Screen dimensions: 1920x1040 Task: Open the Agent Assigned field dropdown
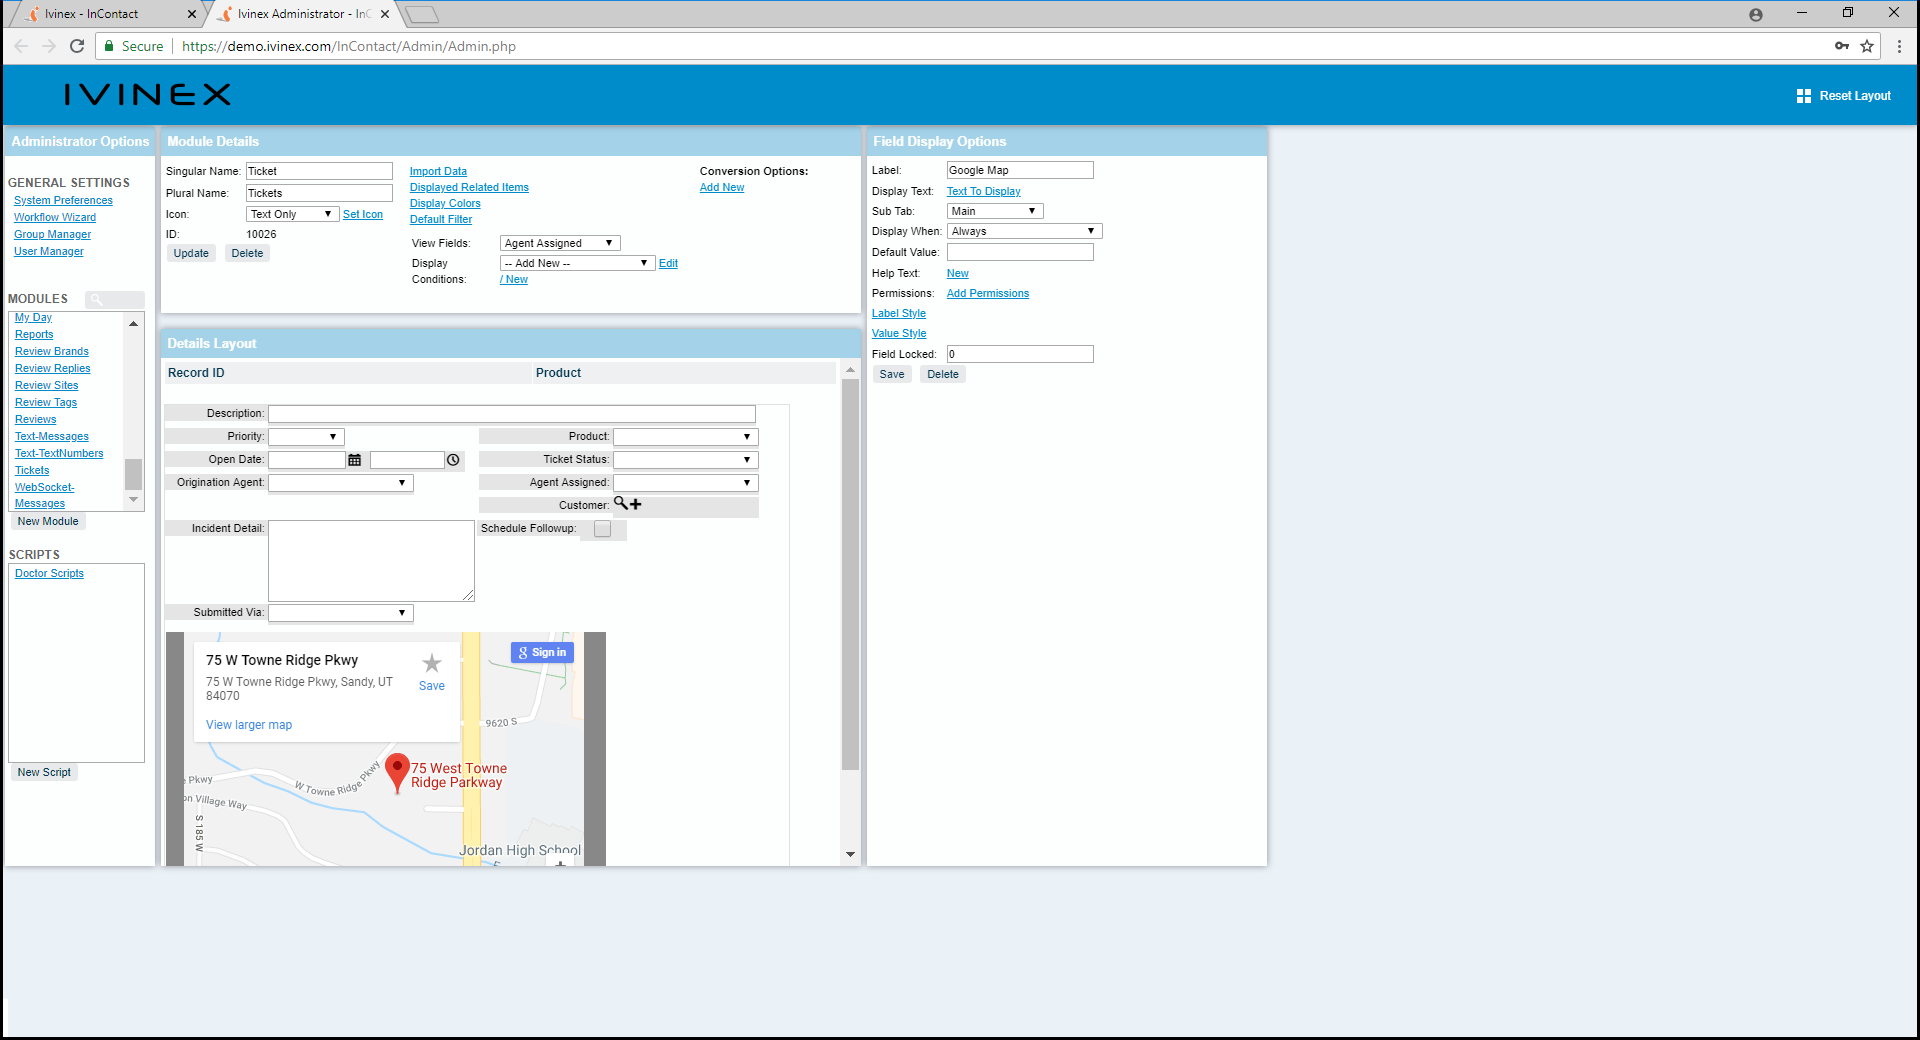686,483
